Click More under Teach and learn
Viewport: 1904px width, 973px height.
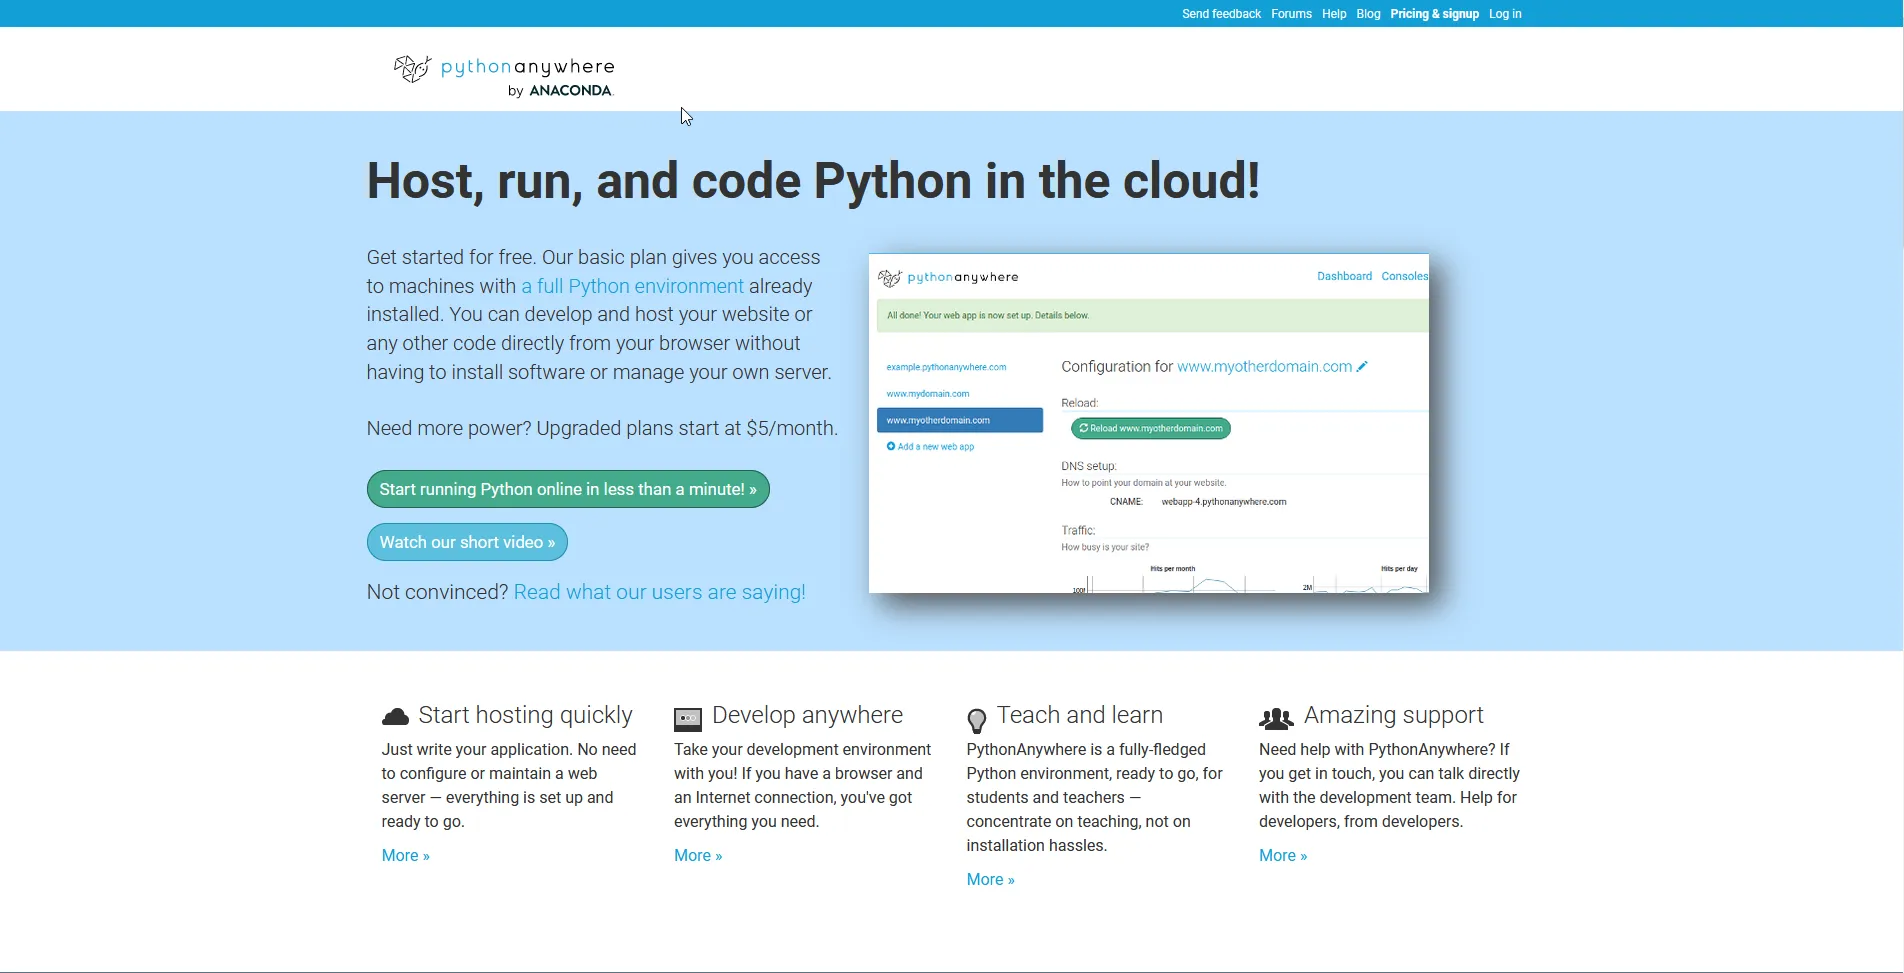point(988,879)
